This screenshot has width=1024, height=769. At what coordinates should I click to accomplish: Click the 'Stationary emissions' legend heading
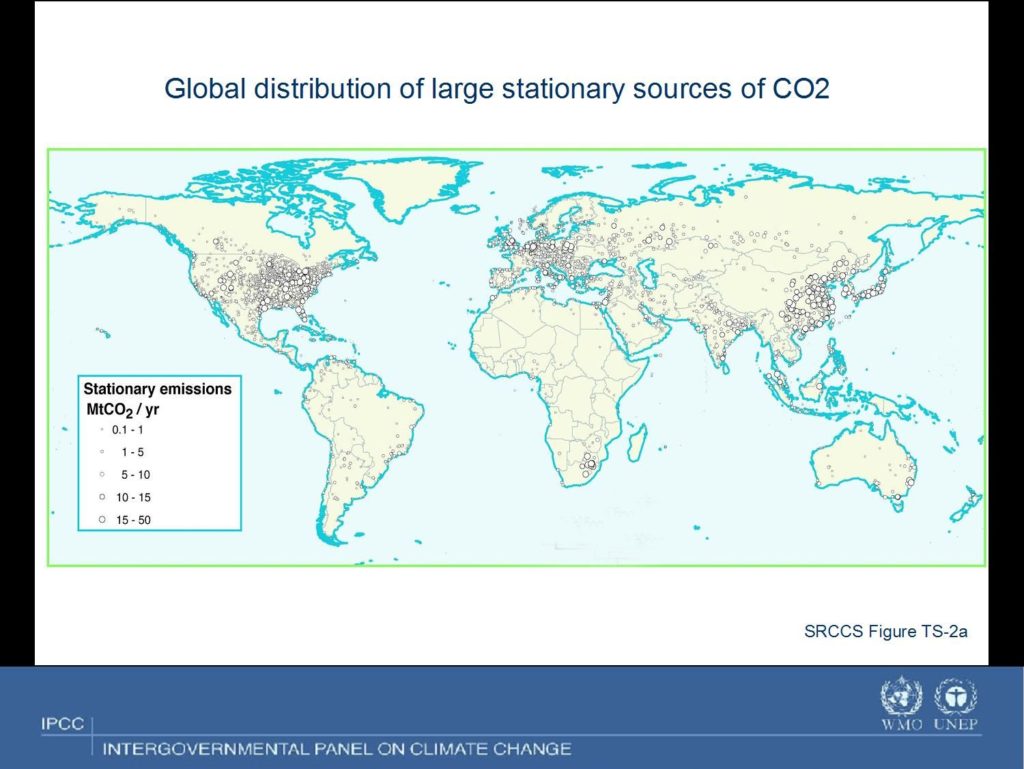(157, 389)
